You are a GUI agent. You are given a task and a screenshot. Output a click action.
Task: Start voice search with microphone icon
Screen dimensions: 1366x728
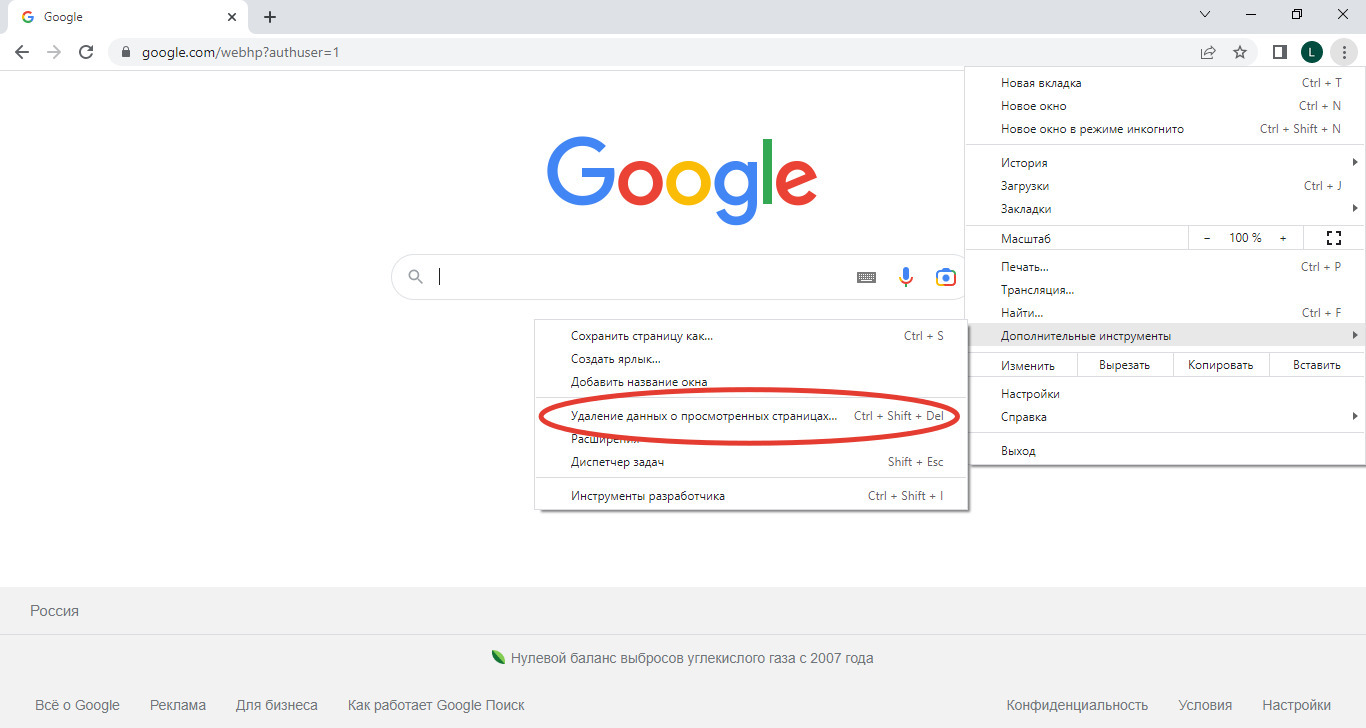tap(906, 277)
